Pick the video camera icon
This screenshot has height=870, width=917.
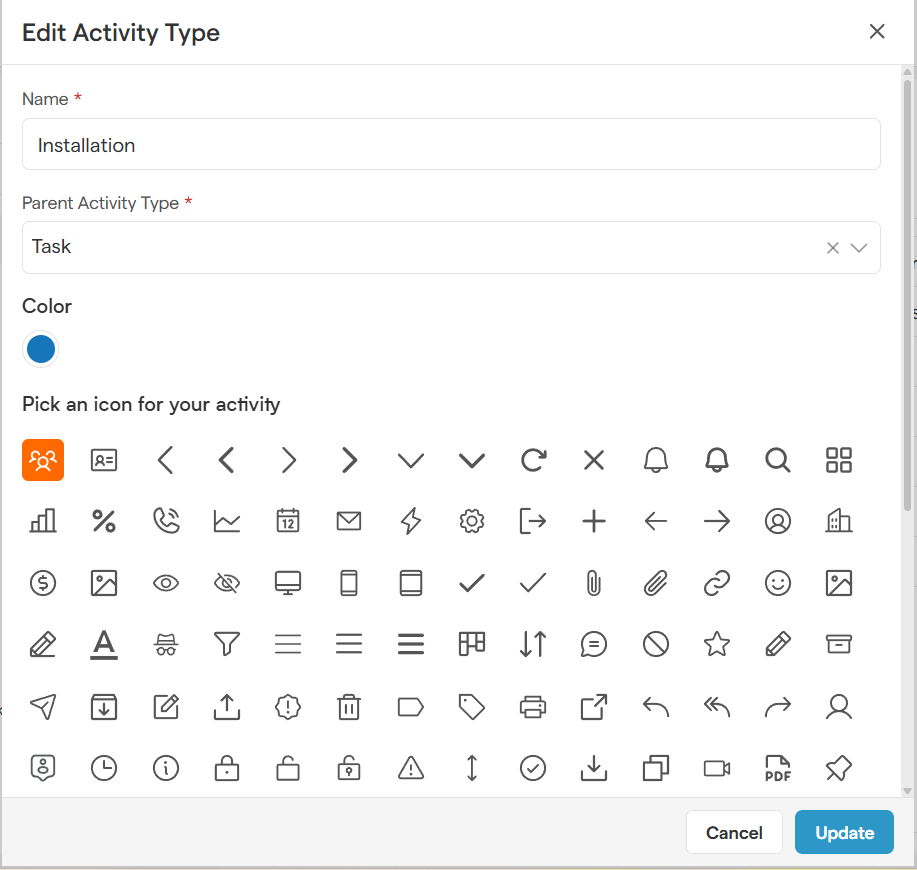pos(716,768)
